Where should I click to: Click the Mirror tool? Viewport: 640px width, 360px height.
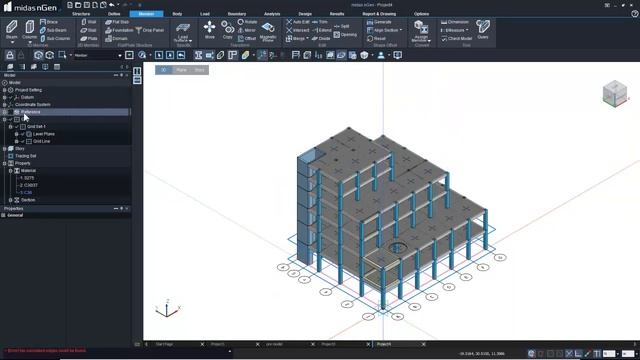click(x=247, y=30)
